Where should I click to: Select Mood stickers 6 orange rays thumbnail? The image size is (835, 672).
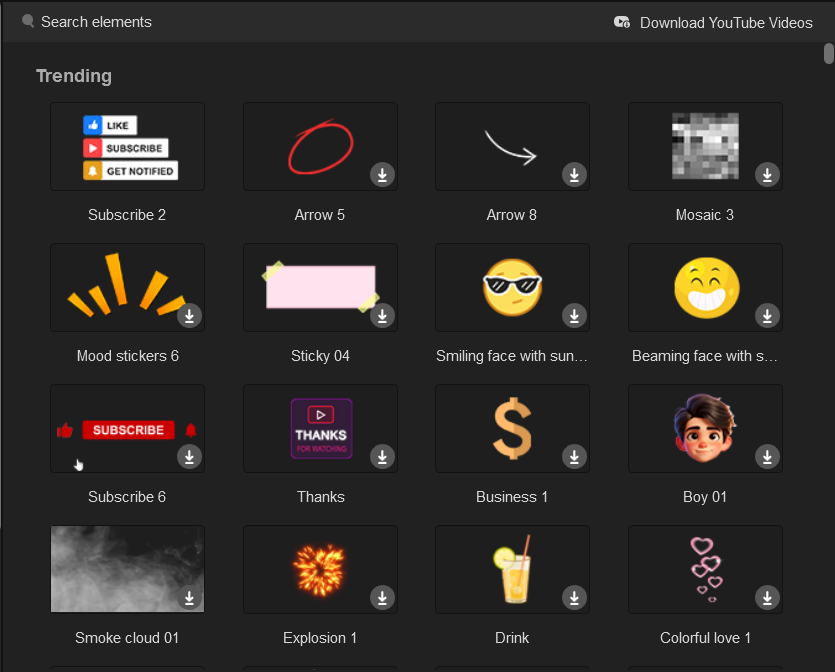pos(127,288)
